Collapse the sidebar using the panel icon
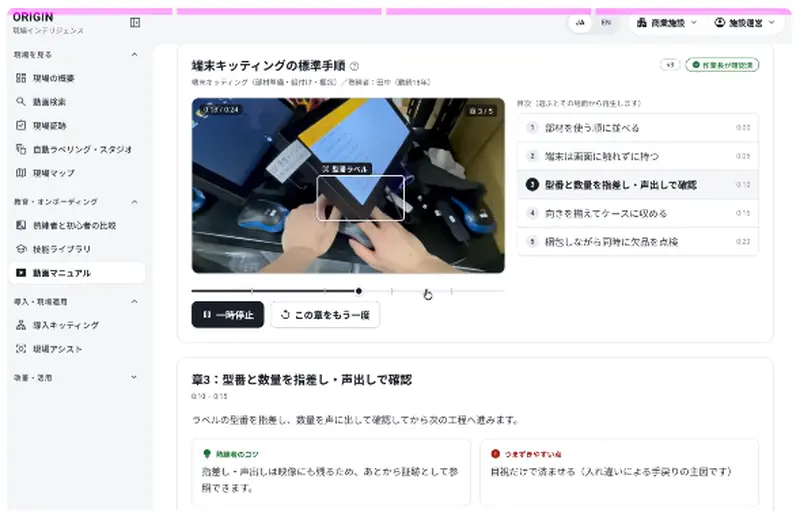The width and height of the screenshot is (800, 517). click(x=135, y=22)
